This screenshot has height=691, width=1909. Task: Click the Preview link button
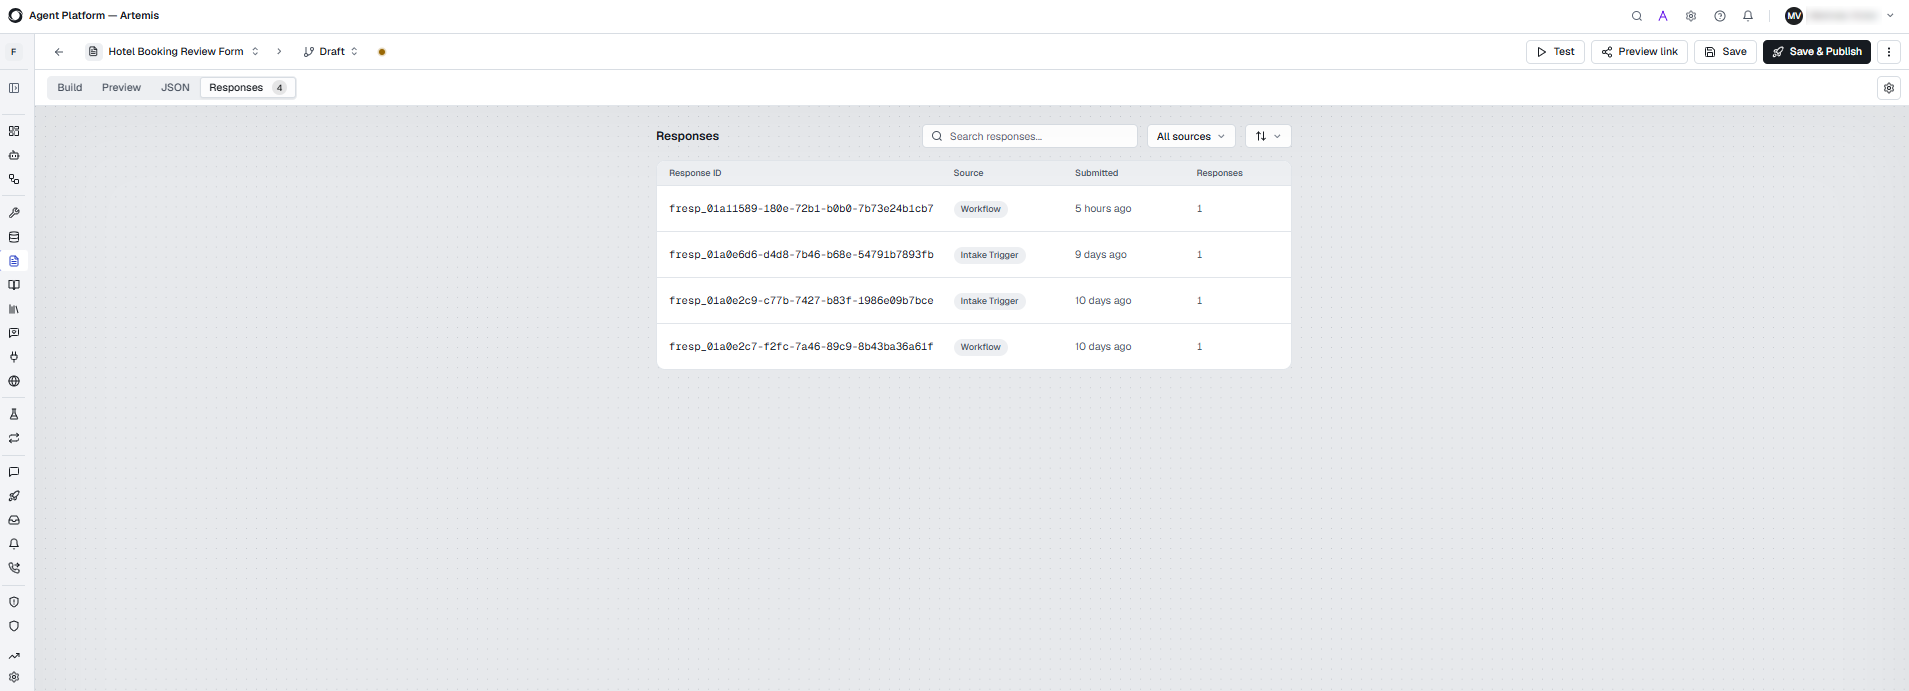pyautogui.click(x=1639, y=52)
